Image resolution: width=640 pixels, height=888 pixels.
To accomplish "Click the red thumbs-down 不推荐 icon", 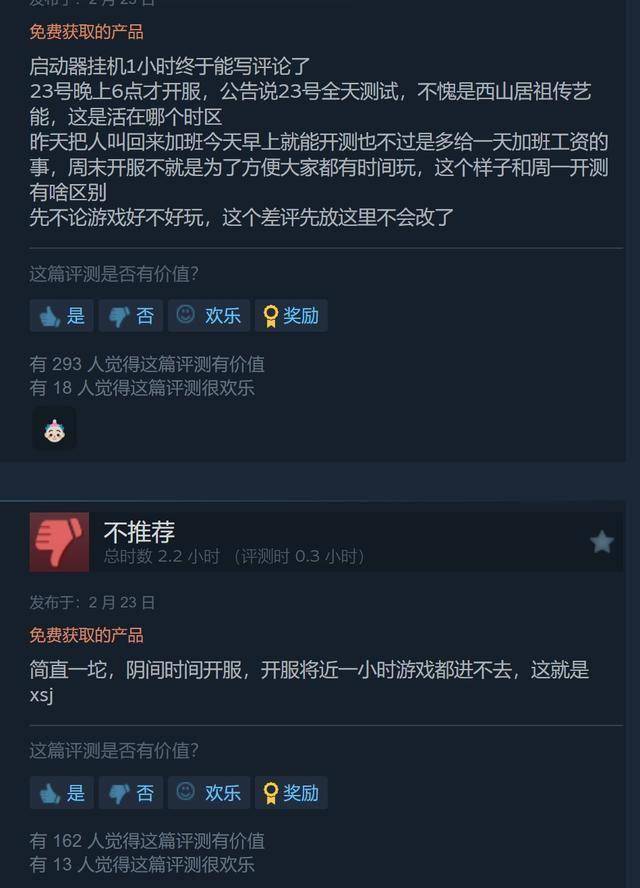I will coord(59,542).
